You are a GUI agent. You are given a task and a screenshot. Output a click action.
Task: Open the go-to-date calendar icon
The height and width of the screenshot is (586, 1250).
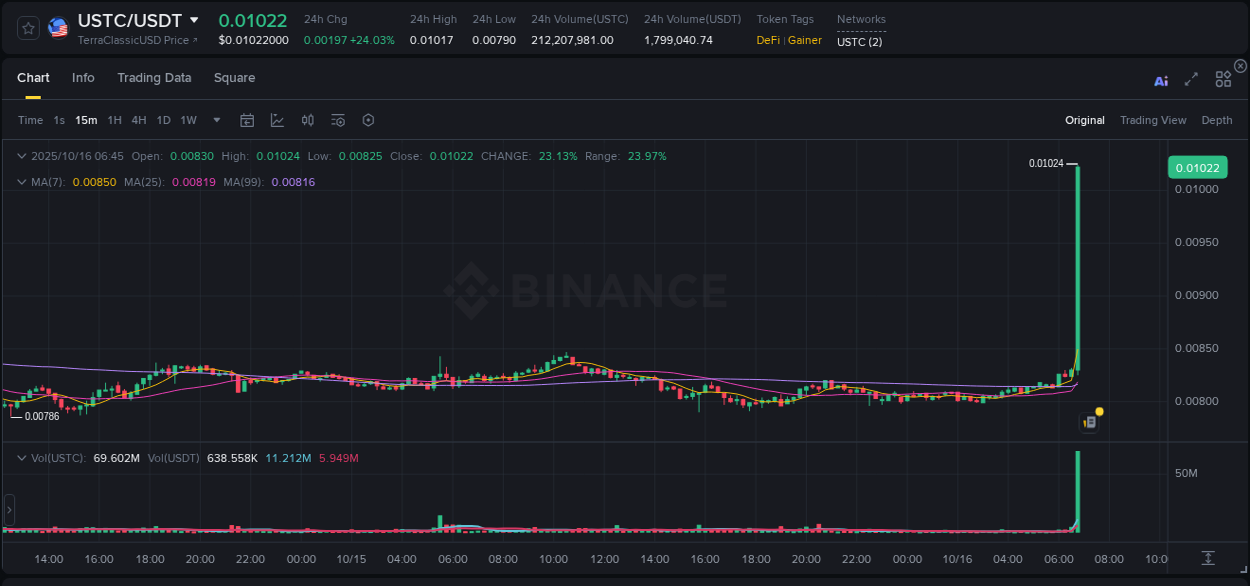247,120
